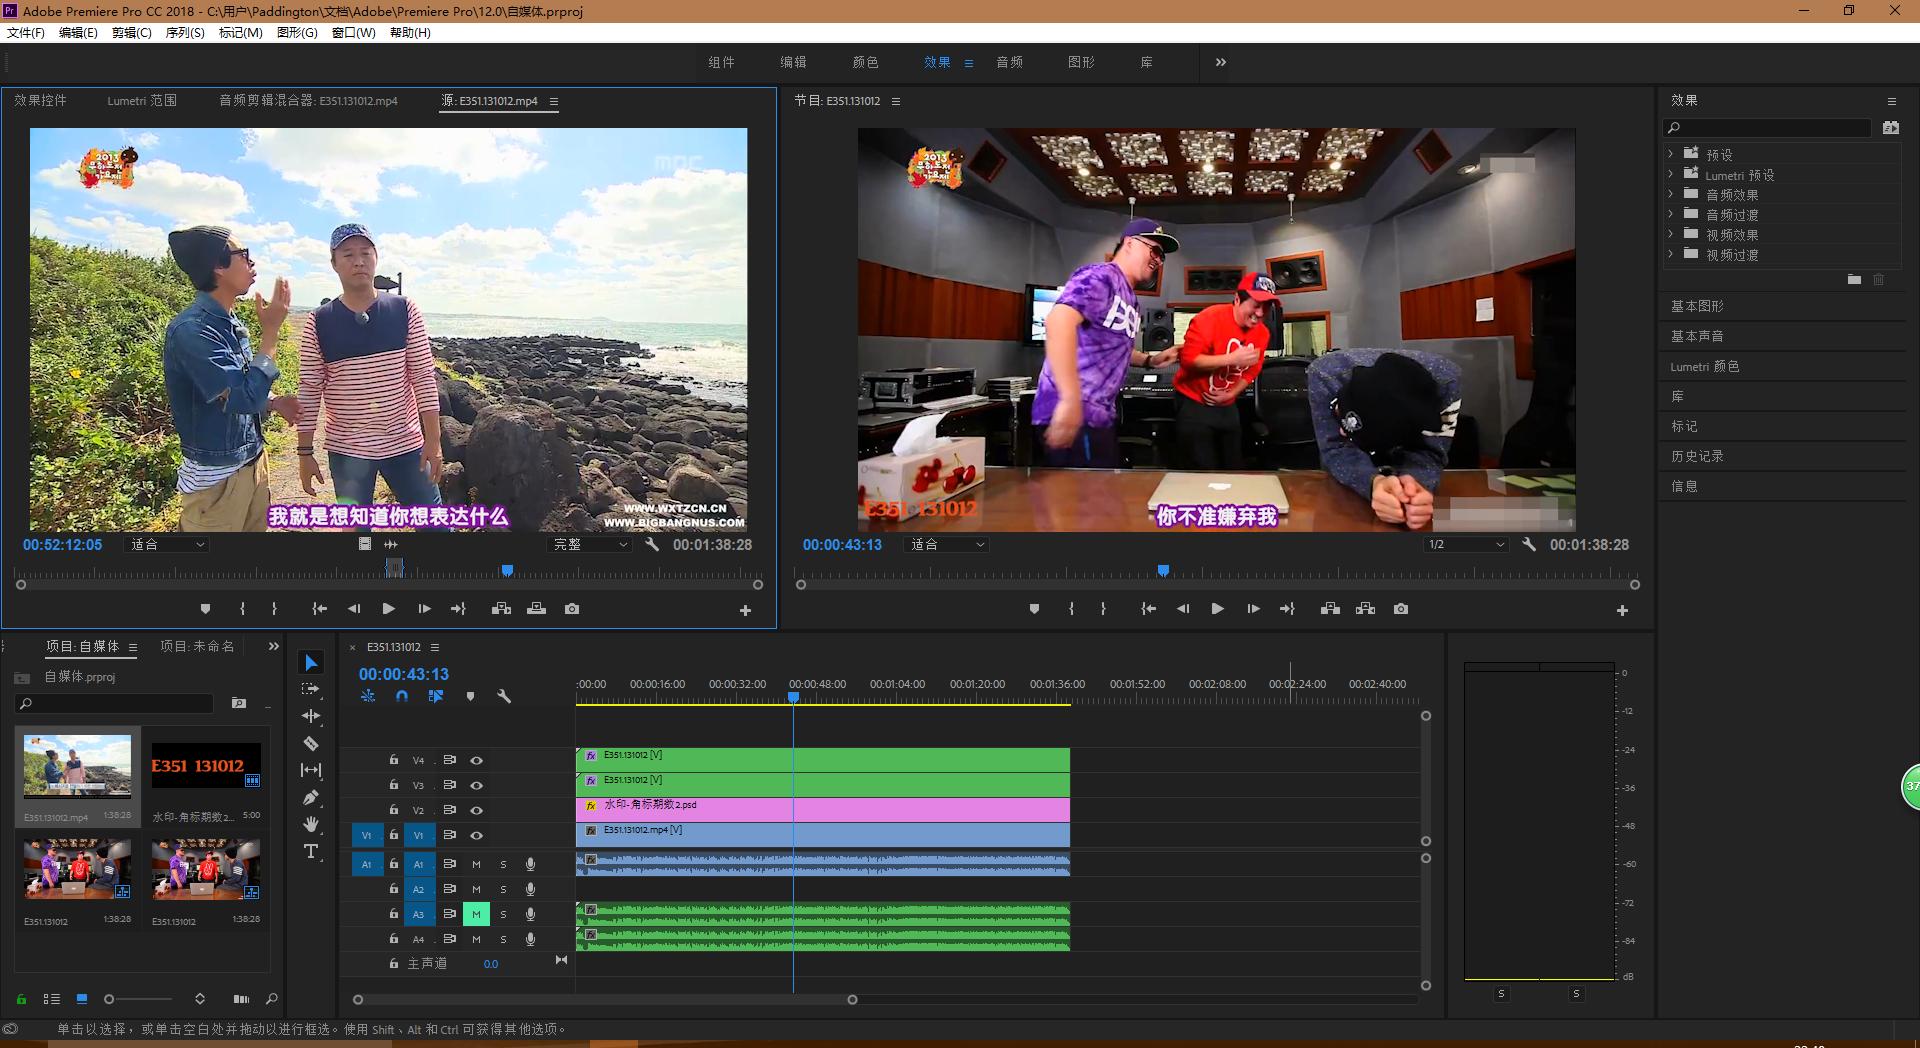
Task: Toggle solo on audio track A1
Action: 503,864
